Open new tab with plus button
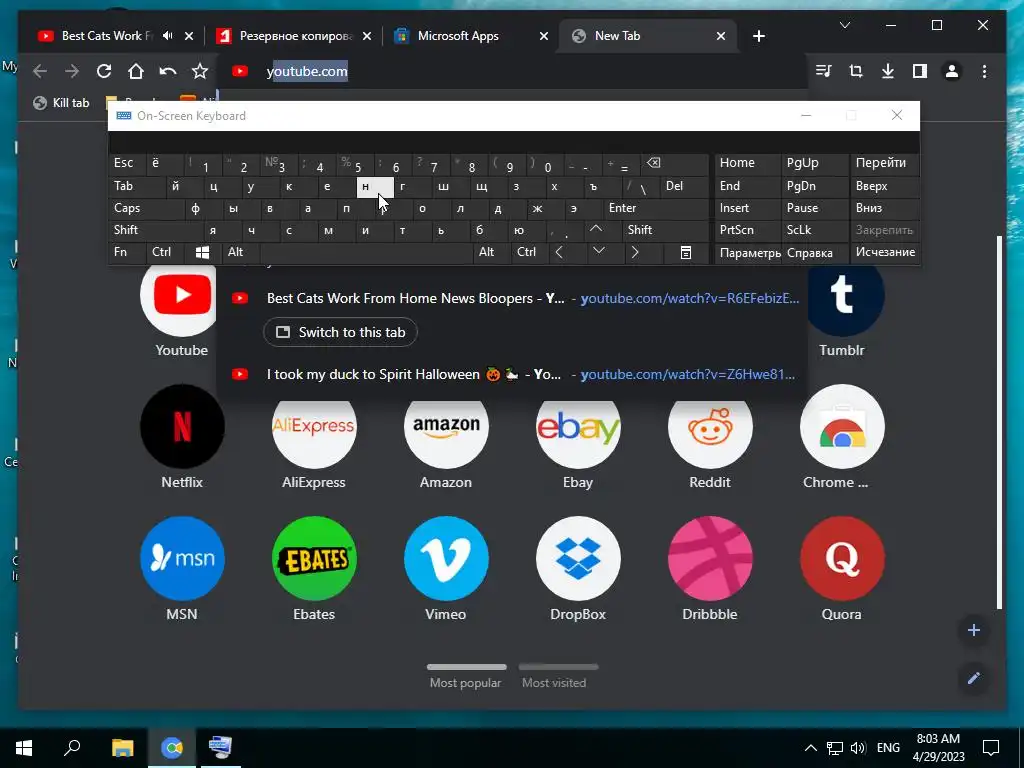This screenshot has height=768, width=1024. click(758, 37)
